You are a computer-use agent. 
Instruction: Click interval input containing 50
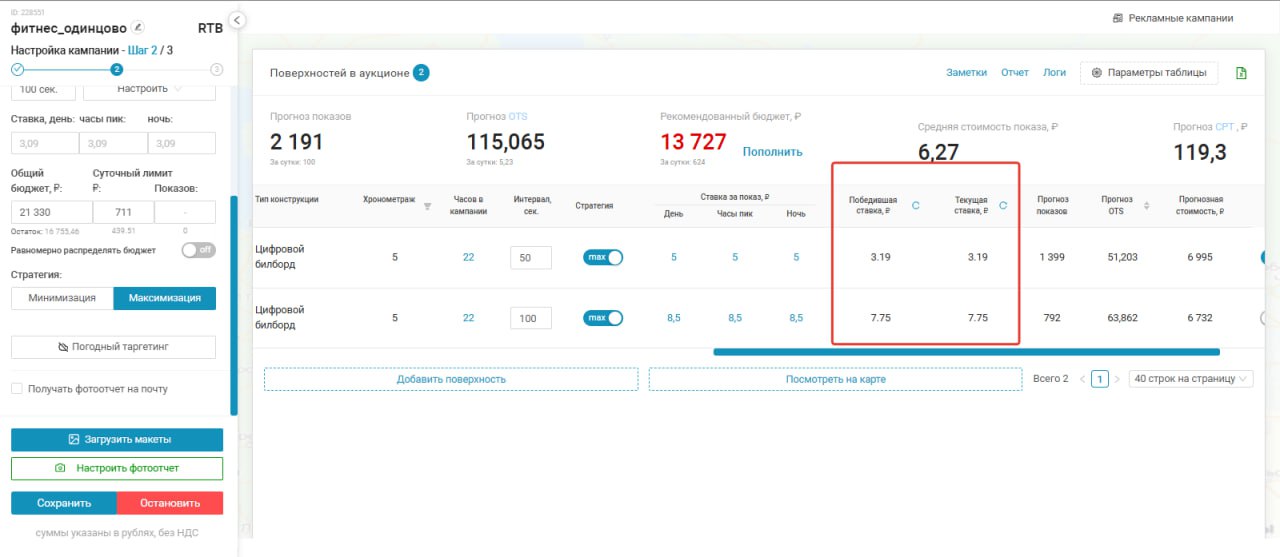click(x=530, y=258)
